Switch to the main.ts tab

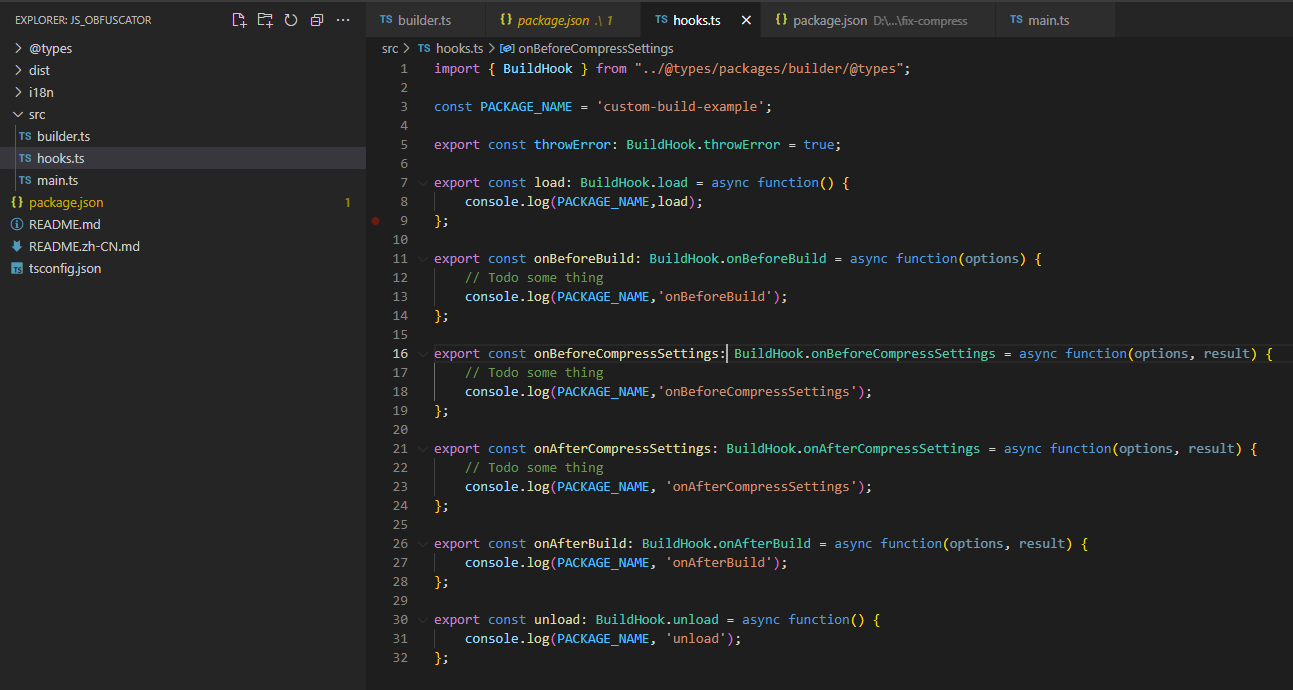pos(1048,20)
